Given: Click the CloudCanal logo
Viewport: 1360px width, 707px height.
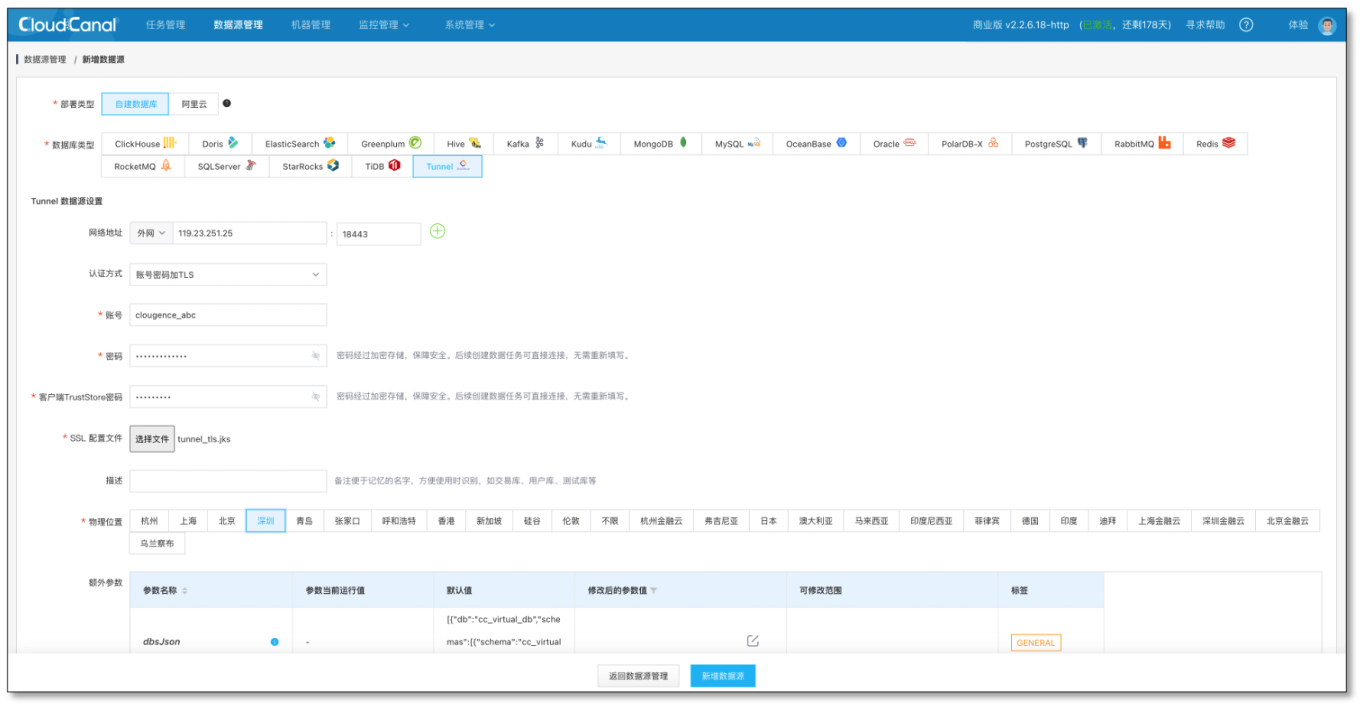Looking at the screenshot, I should (67, 25).
